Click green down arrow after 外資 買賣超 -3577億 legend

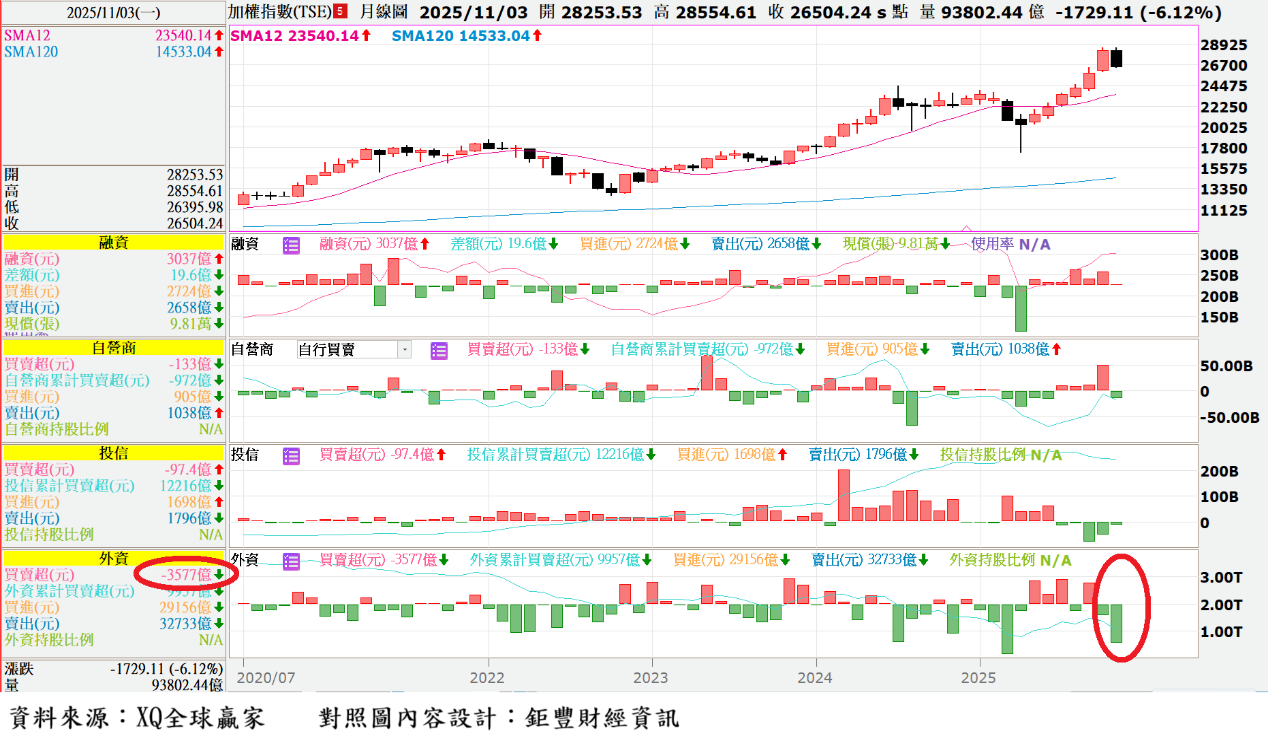[443, 560]
